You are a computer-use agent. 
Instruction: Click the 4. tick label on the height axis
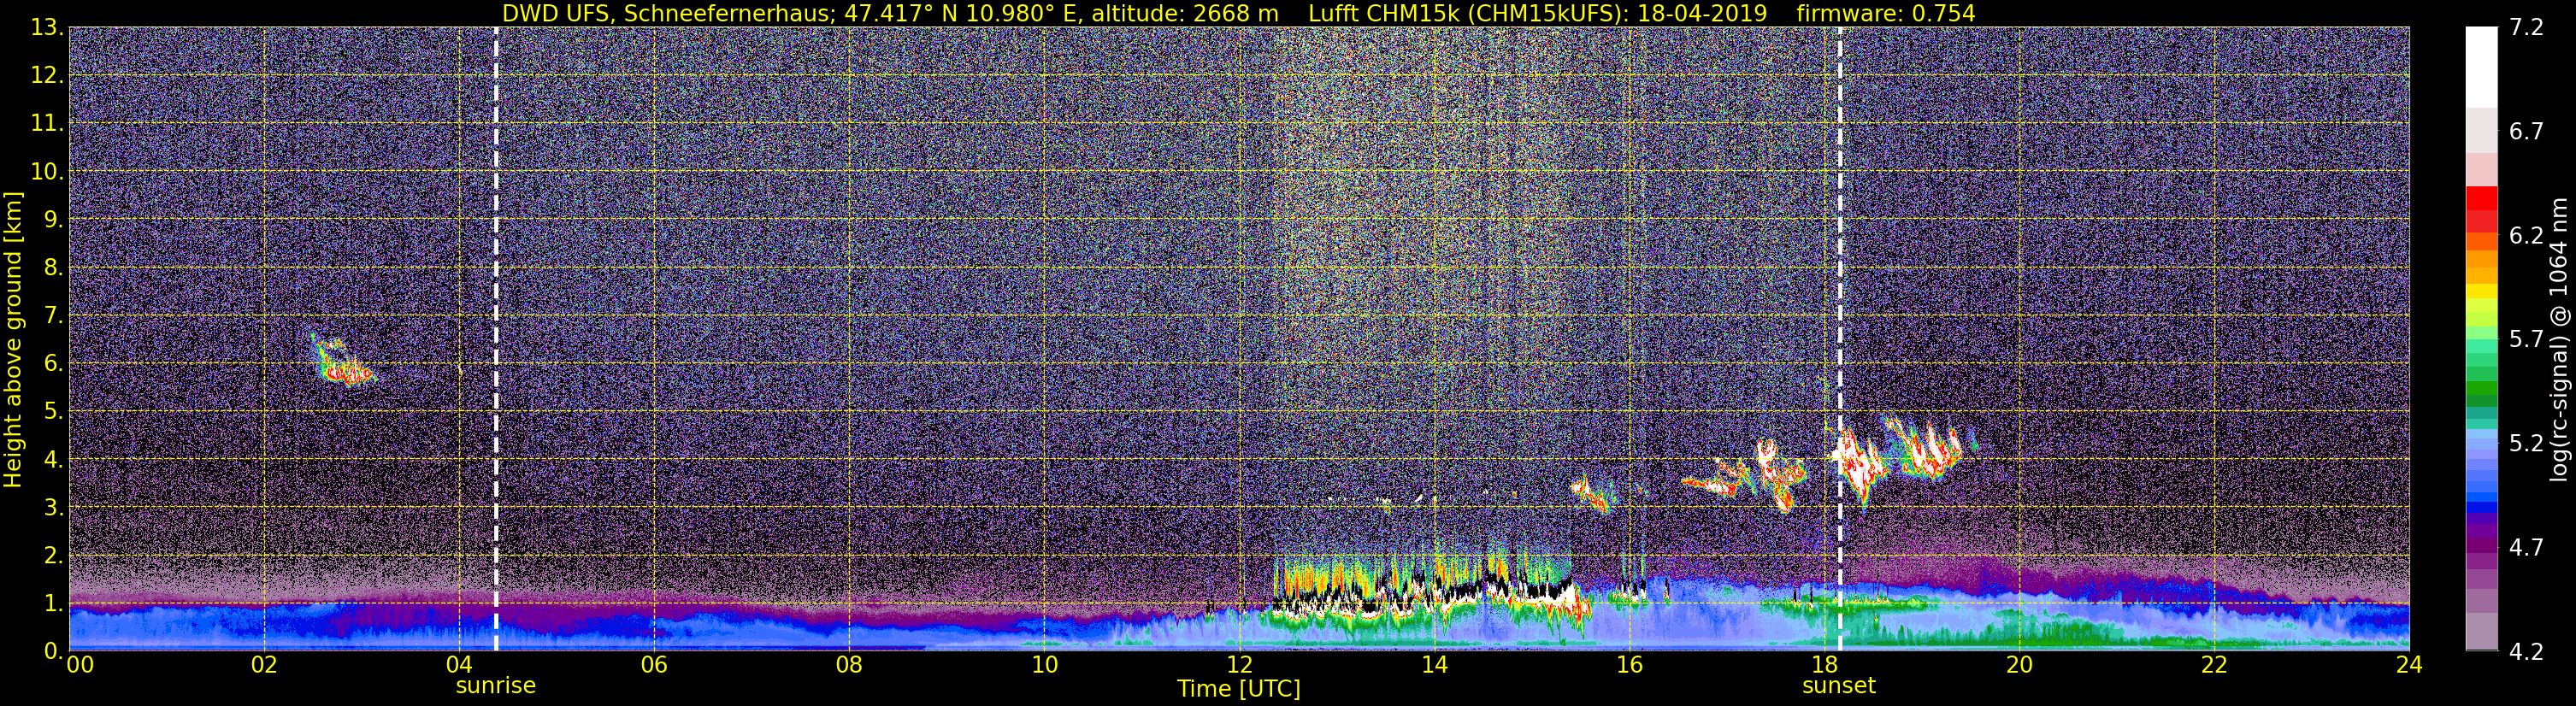[x=53, y=460]
